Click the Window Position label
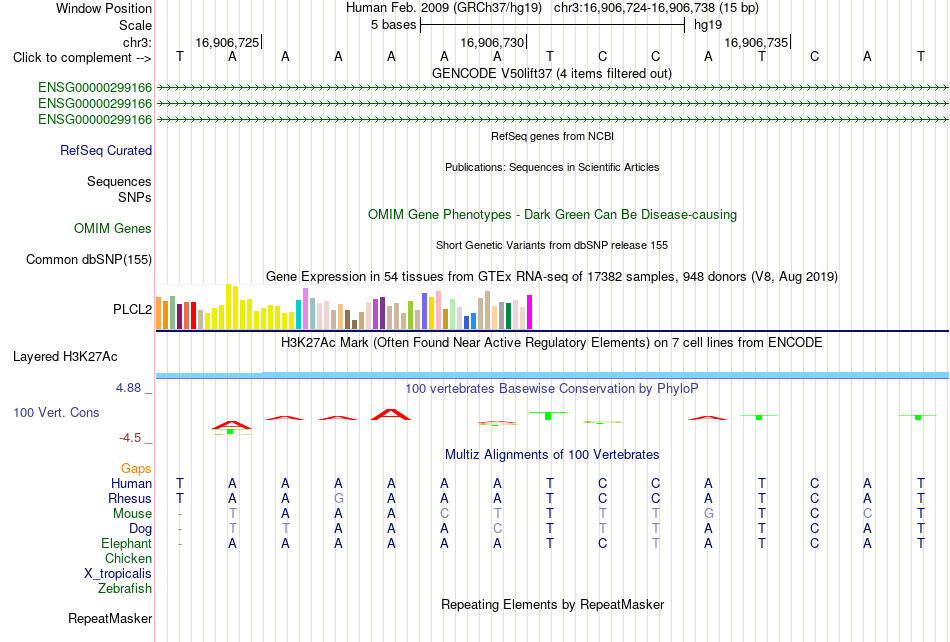 (x=104, y=8)
